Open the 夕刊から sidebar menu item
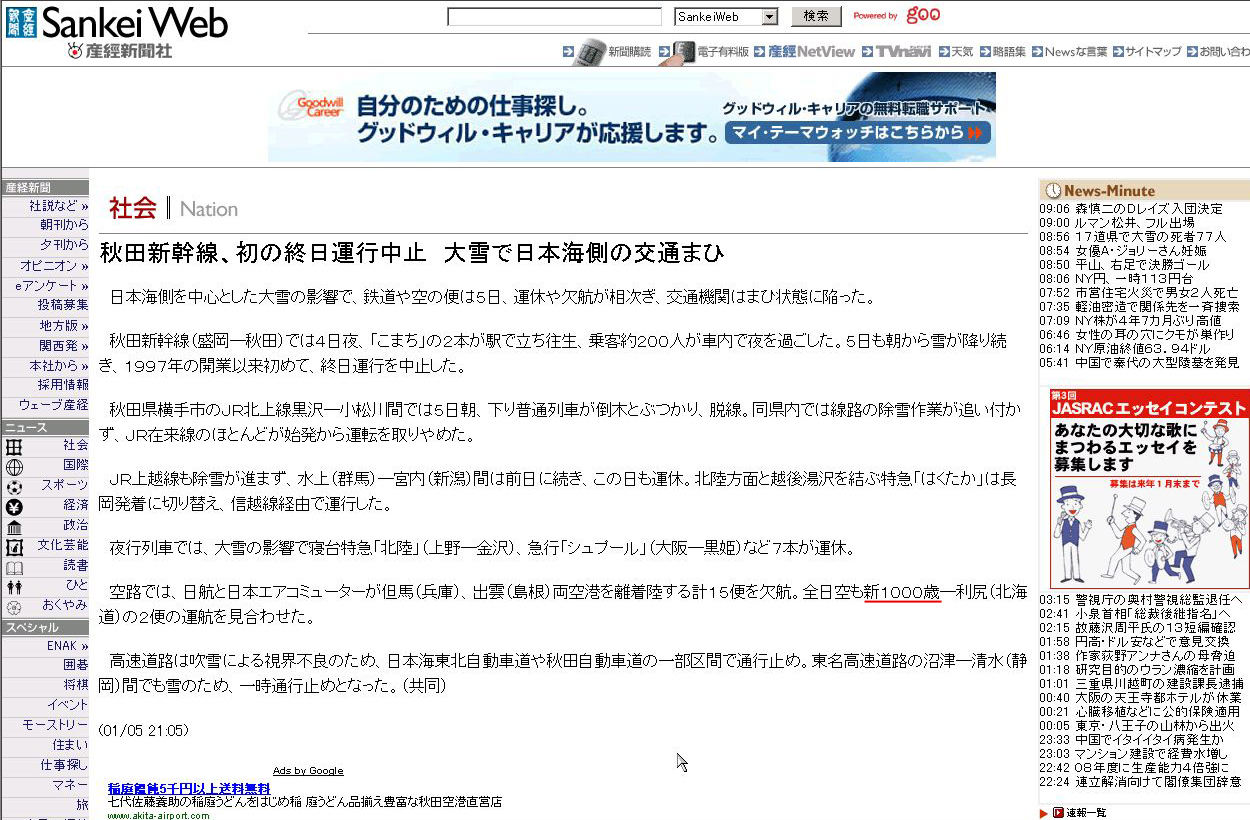The width and height of the screenshot is (1250, 820). 64,246
